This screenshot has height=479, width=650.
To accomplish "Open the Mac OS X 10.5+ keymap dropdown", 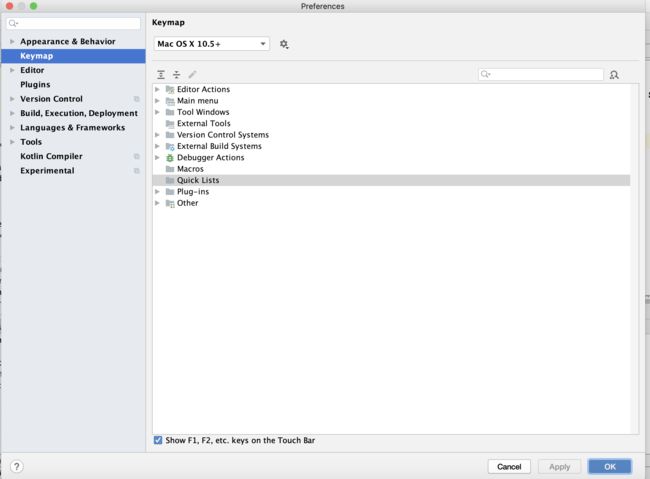I will click(x=212, y=44).
